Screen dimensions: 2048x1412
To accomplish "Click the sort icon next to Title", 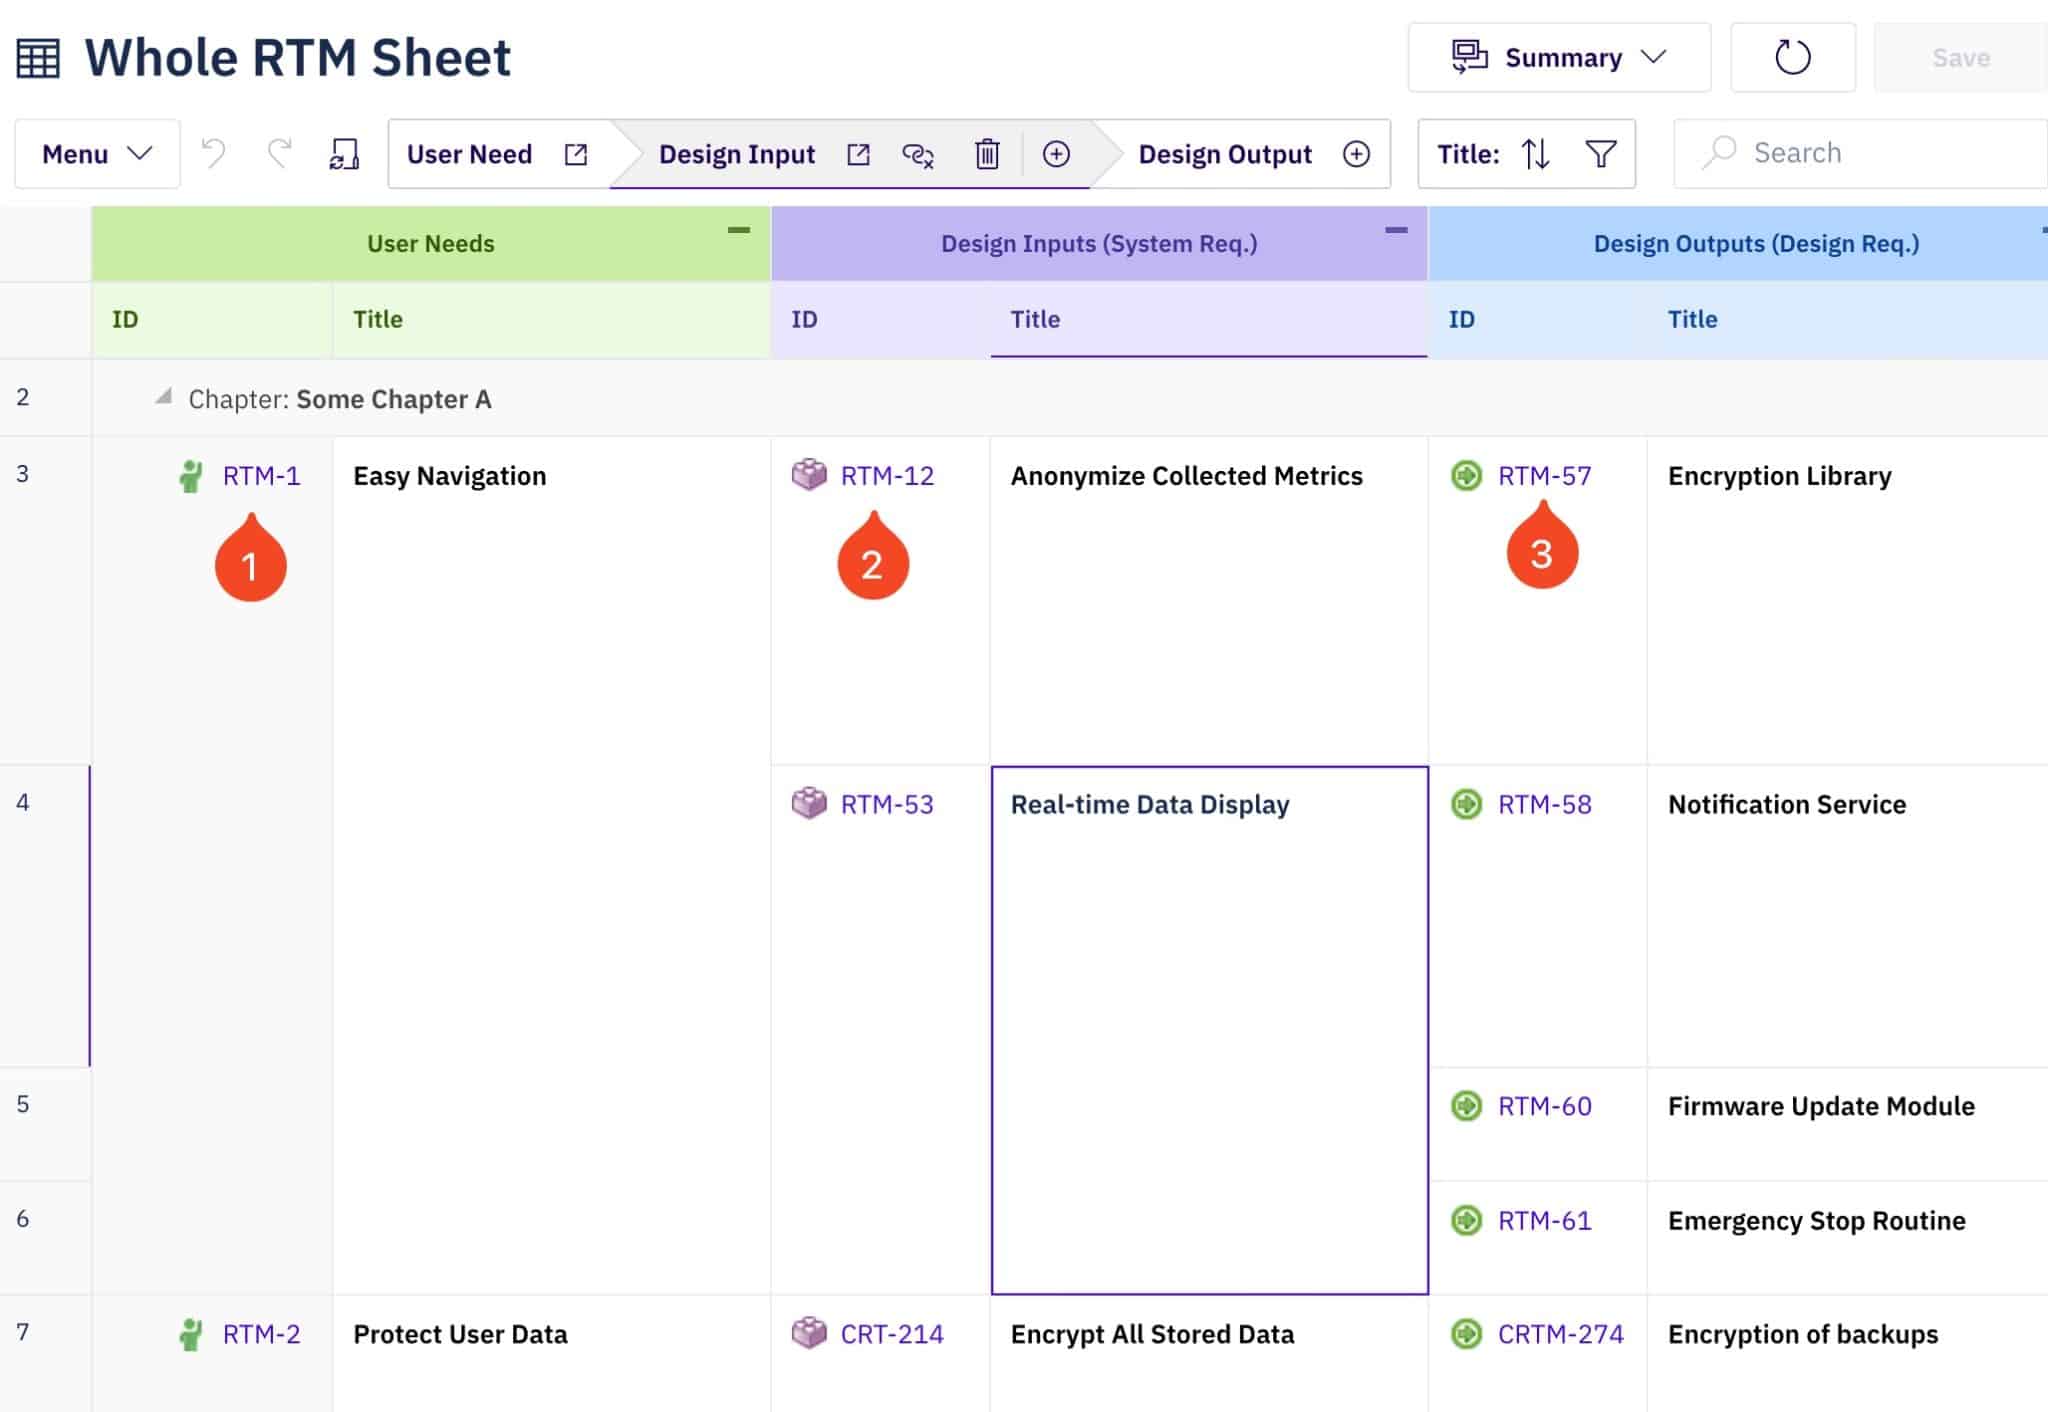I will (1535, 153).
